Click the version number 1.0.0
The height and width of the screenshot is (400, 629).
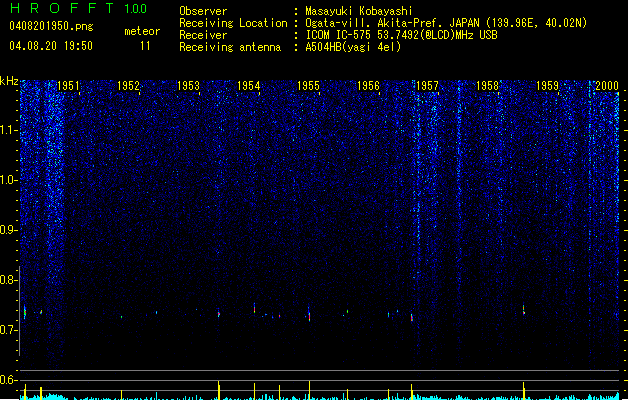pos(136,9)
